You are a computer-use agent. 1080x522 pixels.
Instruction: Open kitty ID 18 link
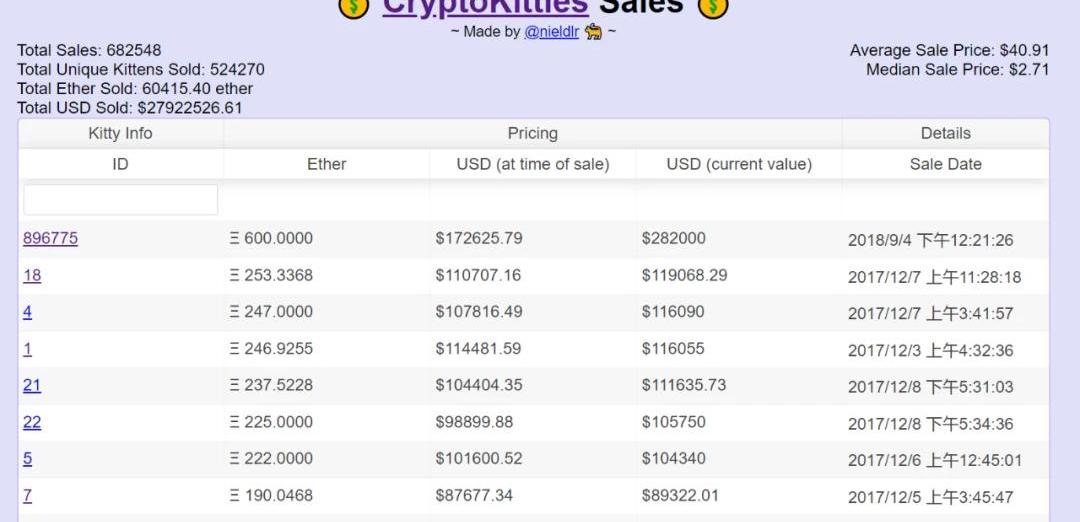32,275
